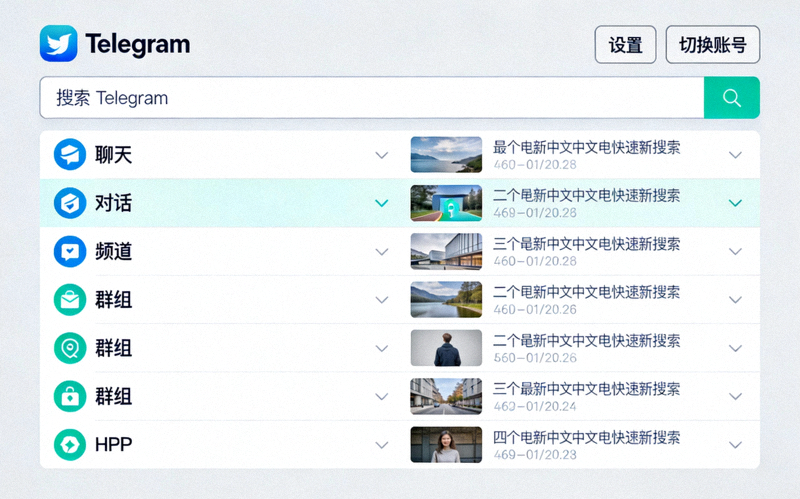Select the HPP label
The height and width of the screenshot is (499, 800).
(113, 445)
